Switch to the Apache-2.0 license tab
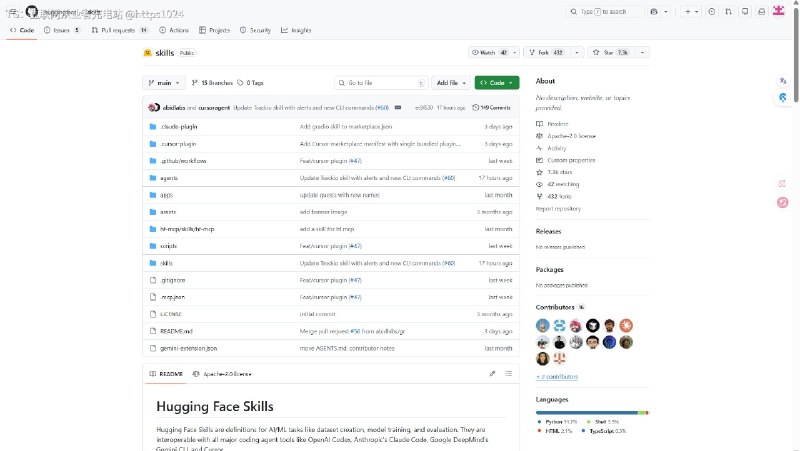The image size is (800, 451). coord(222,374)
